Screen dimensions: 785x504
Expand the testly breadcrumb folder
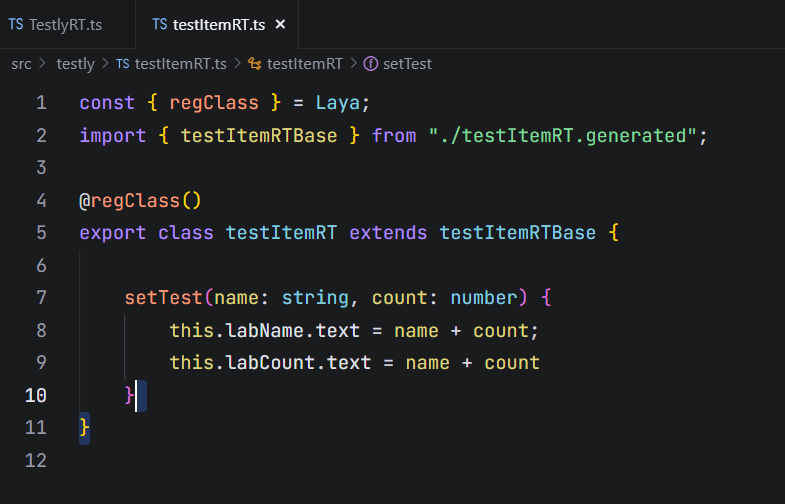[75, 63]
